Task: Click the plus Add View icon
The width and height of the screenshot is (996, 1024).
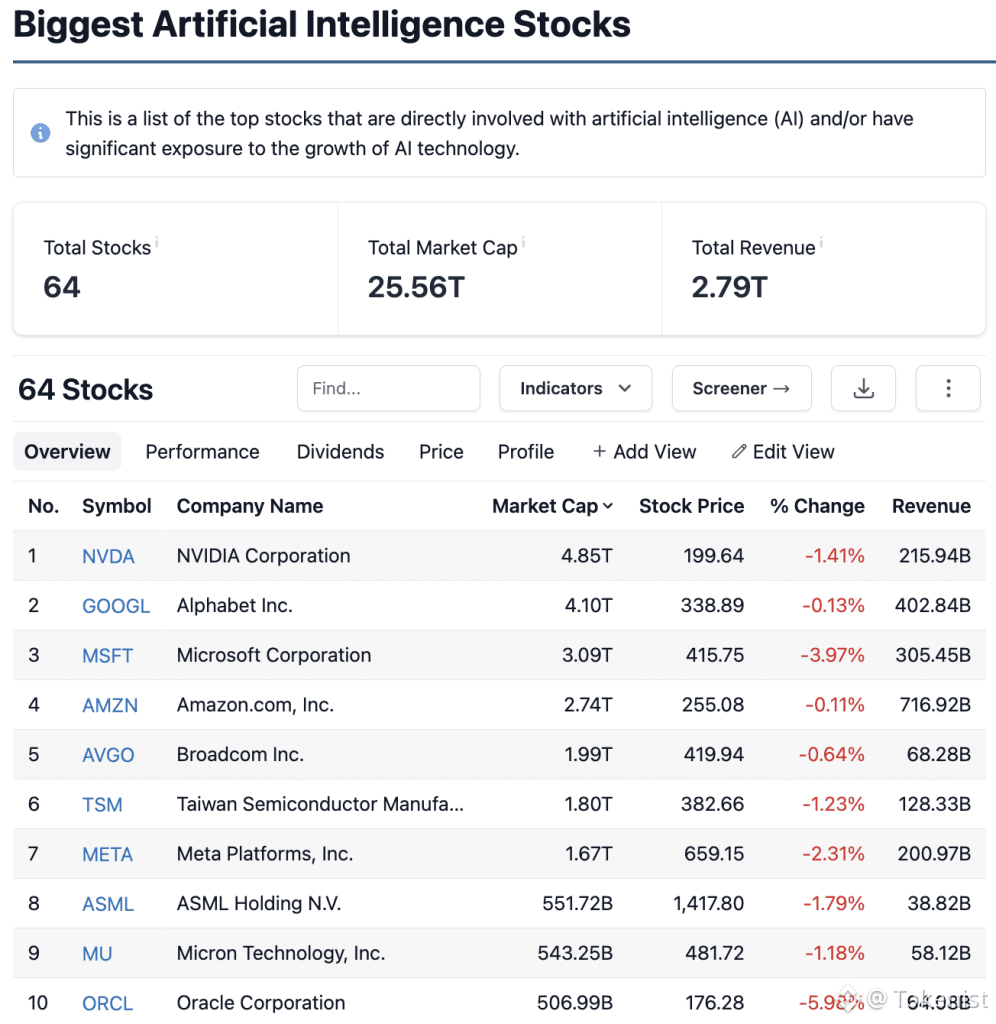Action: point(600,452)
